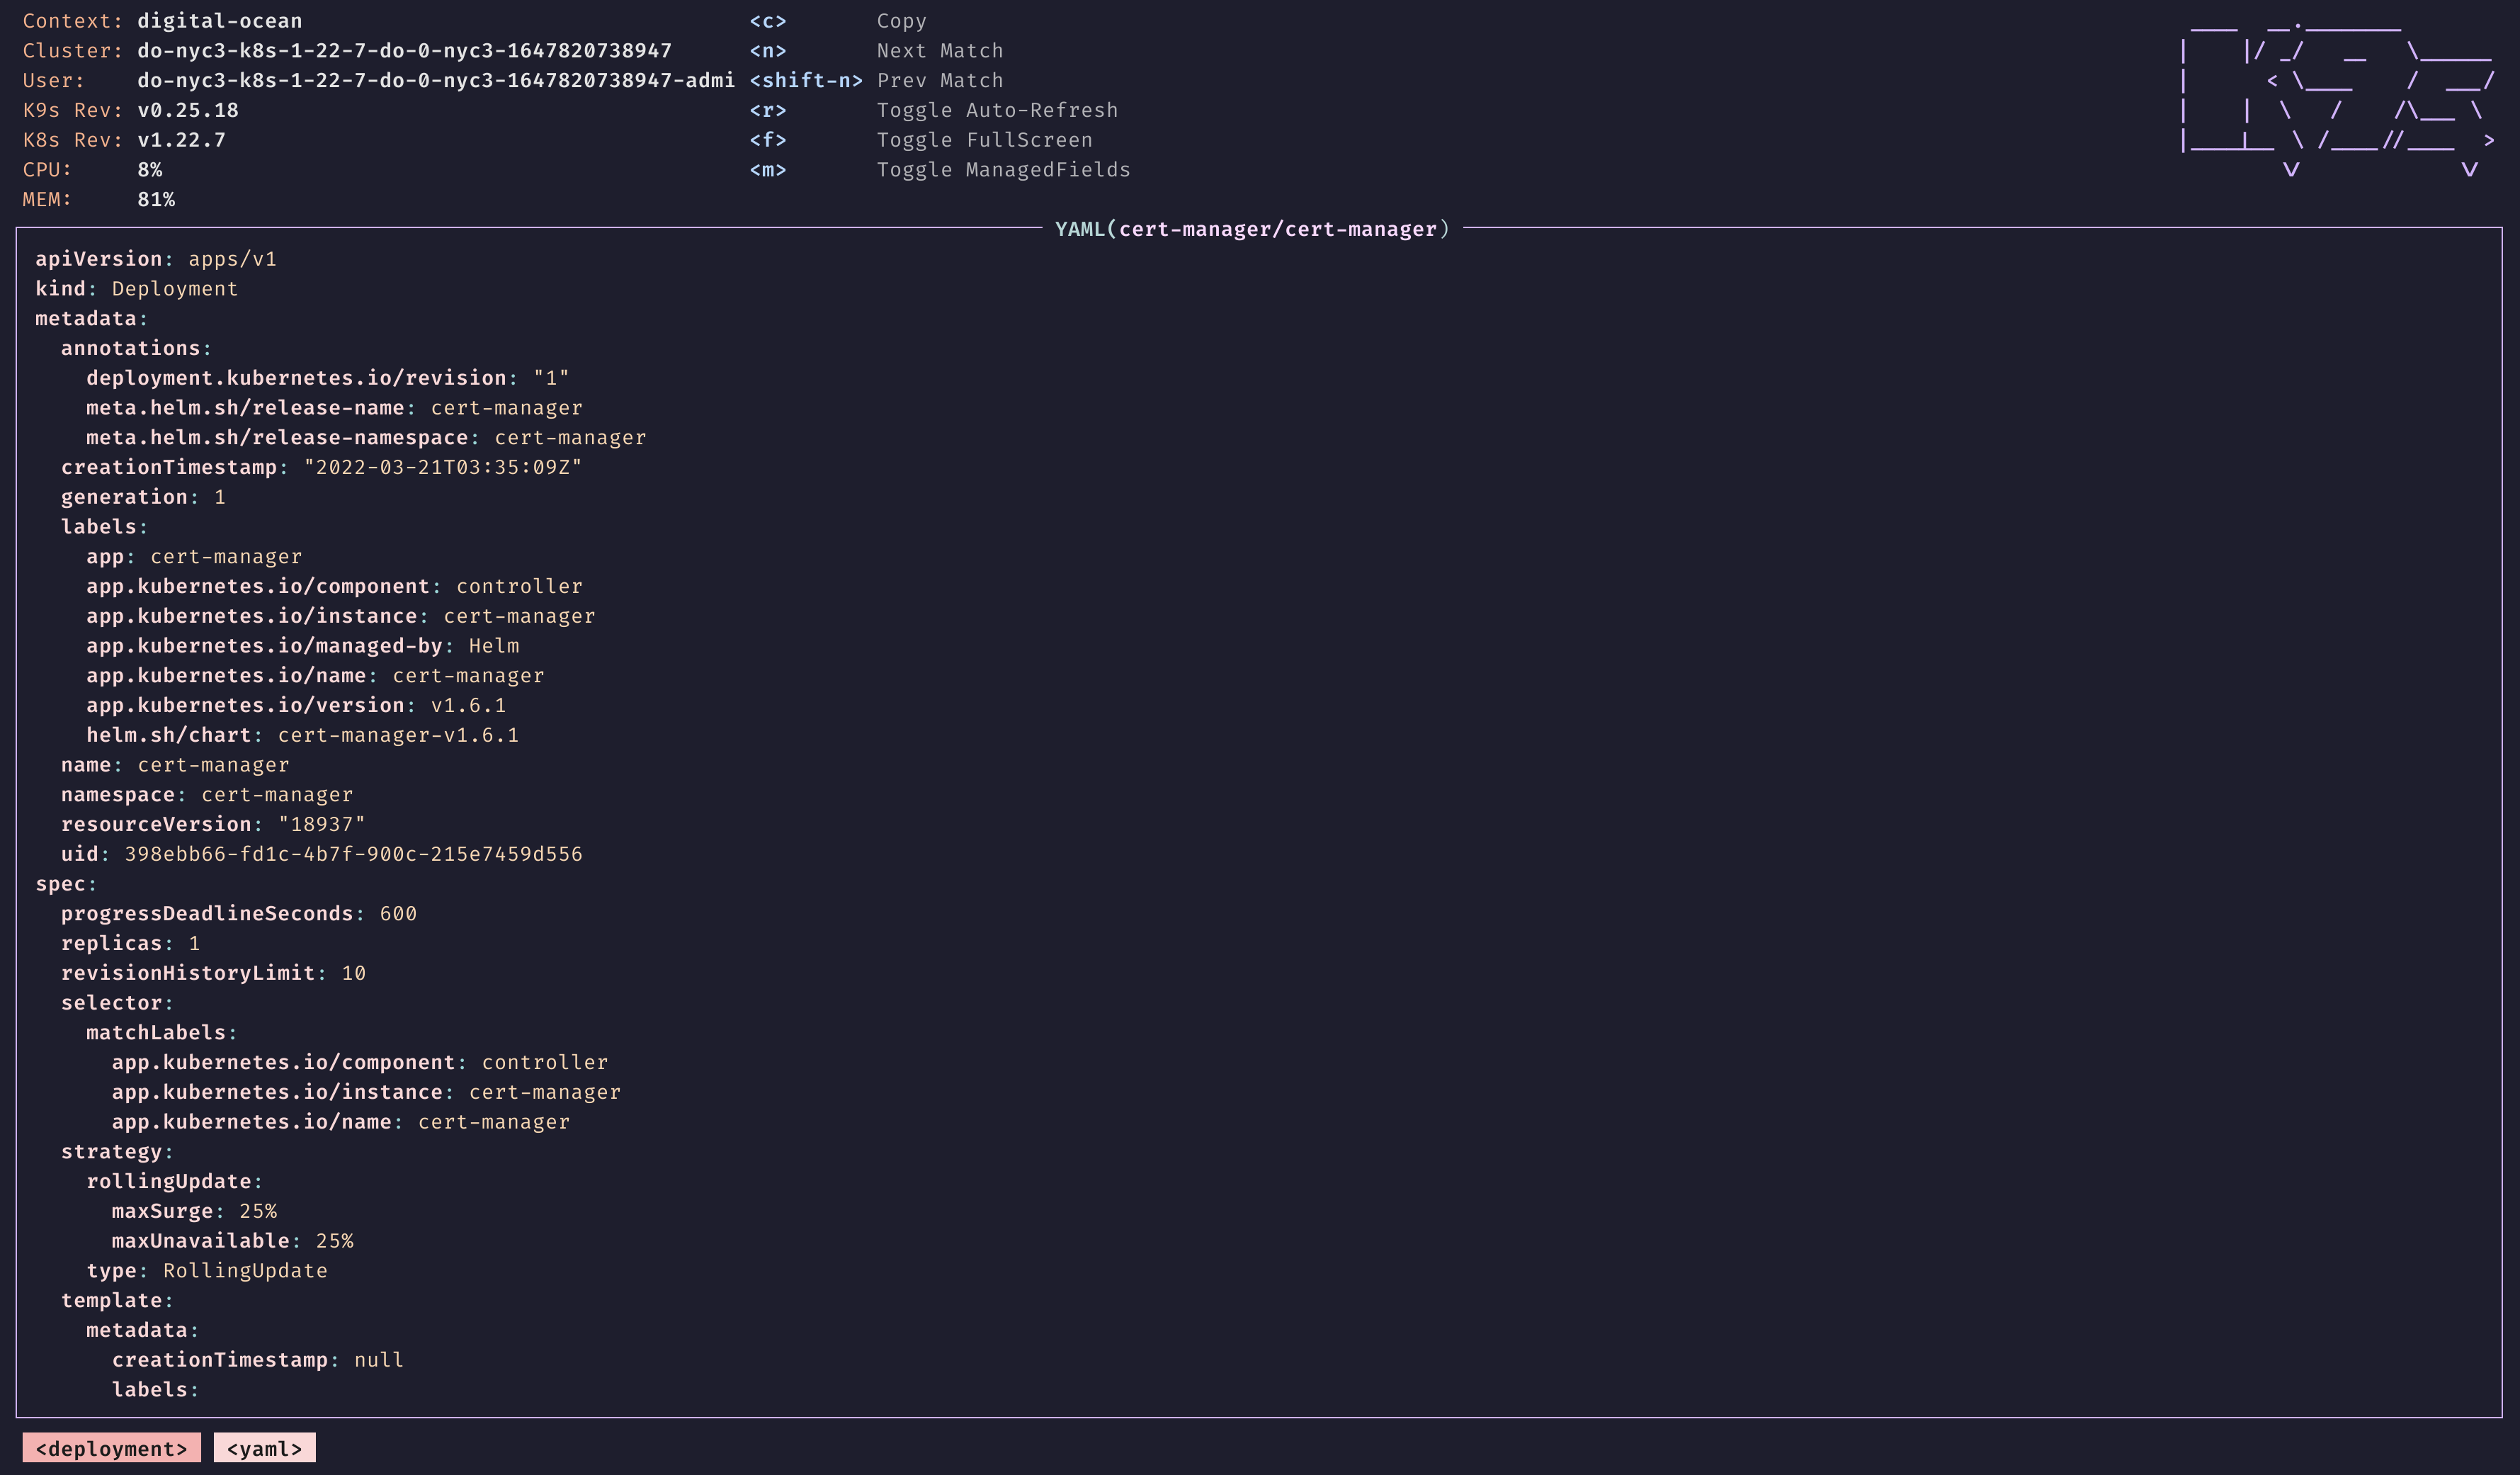Click the Next Match shortcut hint

(939, 51)
